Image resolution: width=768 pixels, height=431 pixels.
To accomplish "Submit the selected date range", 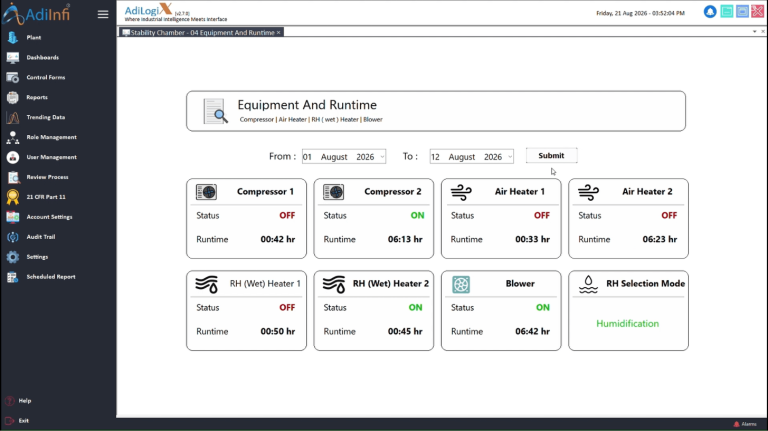I will [x=552, y=155].
